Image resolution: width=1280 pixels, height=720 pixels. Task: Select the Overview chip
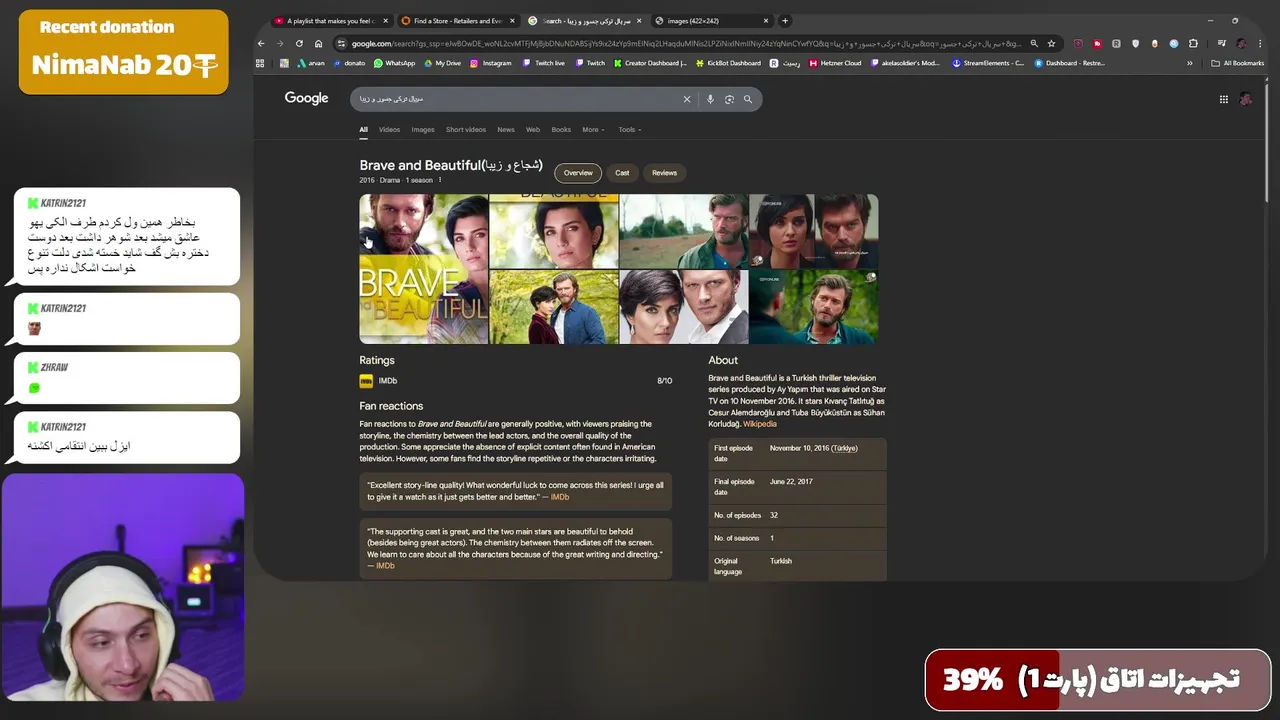click(x=578, y=173)
